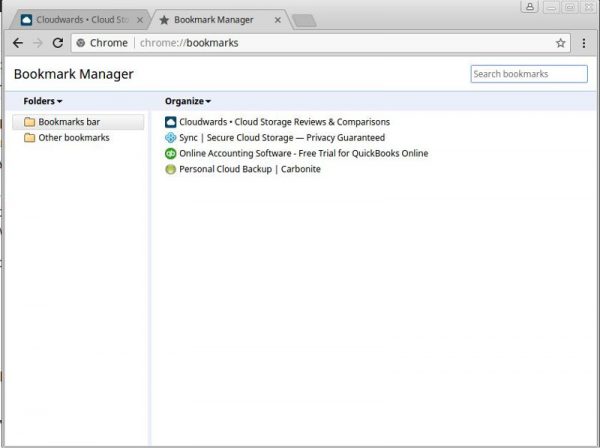Select the Other bookmarks folder
The height and width of the screenshot is (448, 600).
[78, 138]
